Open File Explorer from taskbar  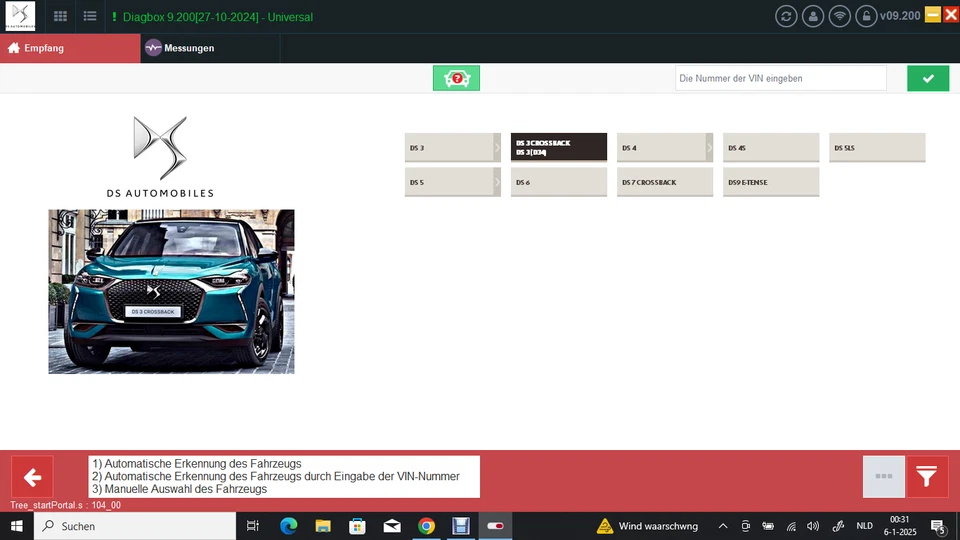coord(323,526)
